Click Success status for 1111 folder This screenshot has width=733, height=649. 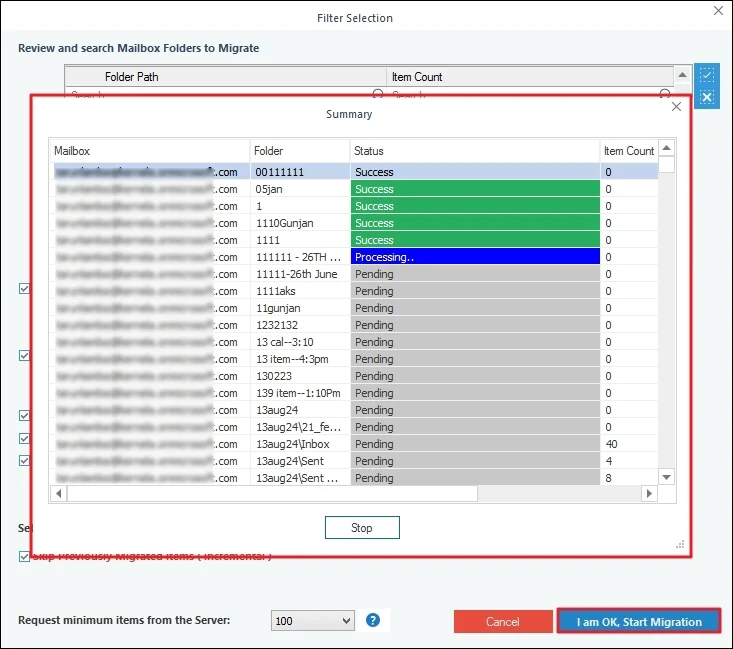(x=475, y=240)
